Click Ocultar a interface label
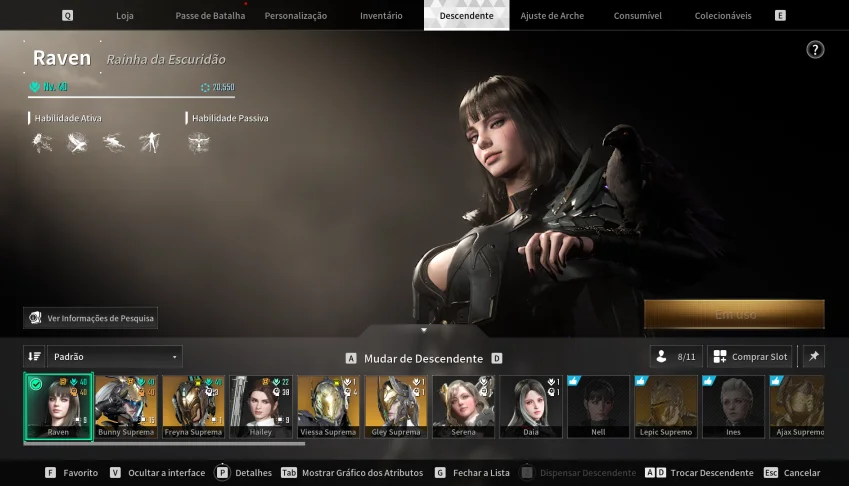 click(x=167, y=472)
